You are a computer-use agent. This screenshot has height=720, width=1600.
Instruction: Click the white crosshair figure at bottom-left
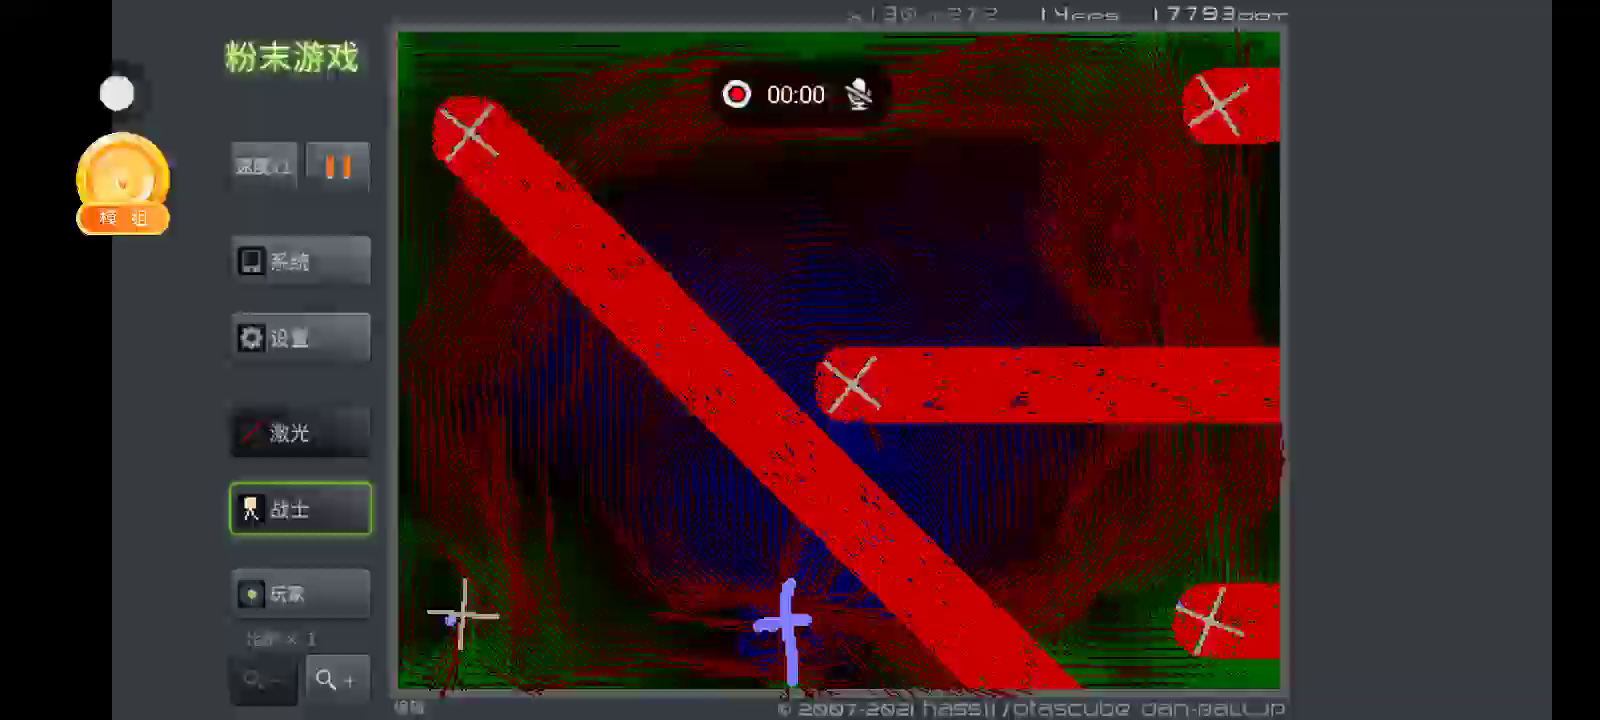463,614
